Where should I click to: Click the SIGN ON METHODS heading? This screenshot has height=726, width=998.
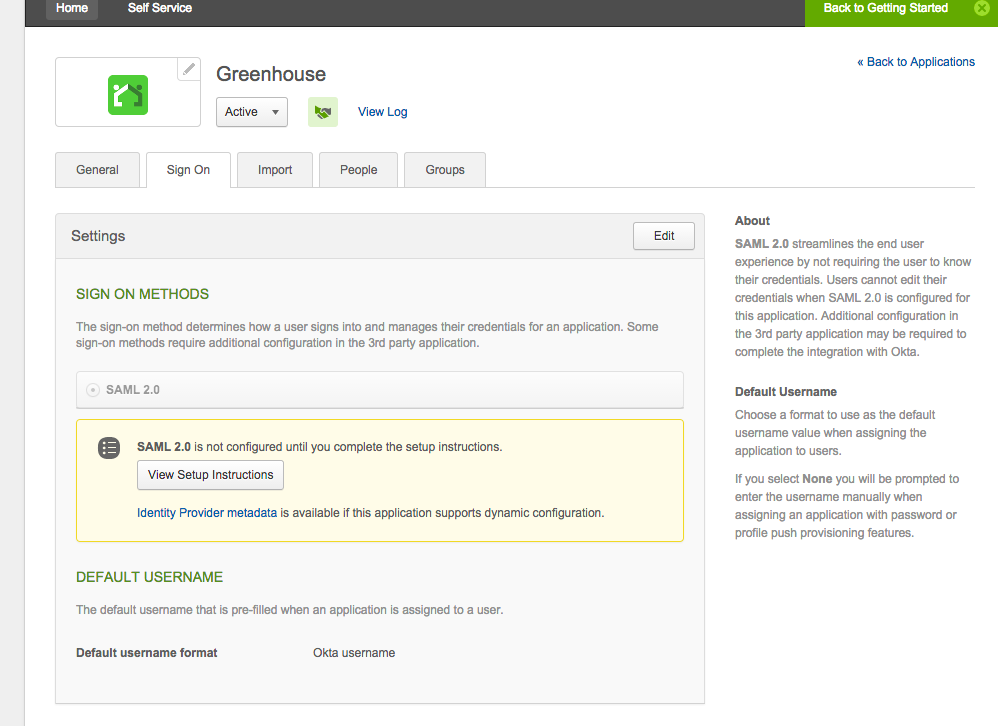click(143, 294)
